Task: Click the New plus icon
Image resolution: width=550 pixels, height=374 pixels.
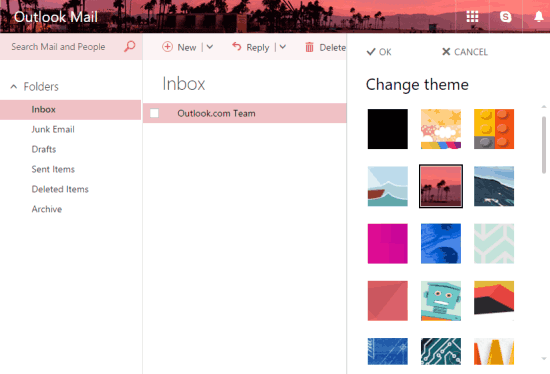Action: (x=167, y=47)
